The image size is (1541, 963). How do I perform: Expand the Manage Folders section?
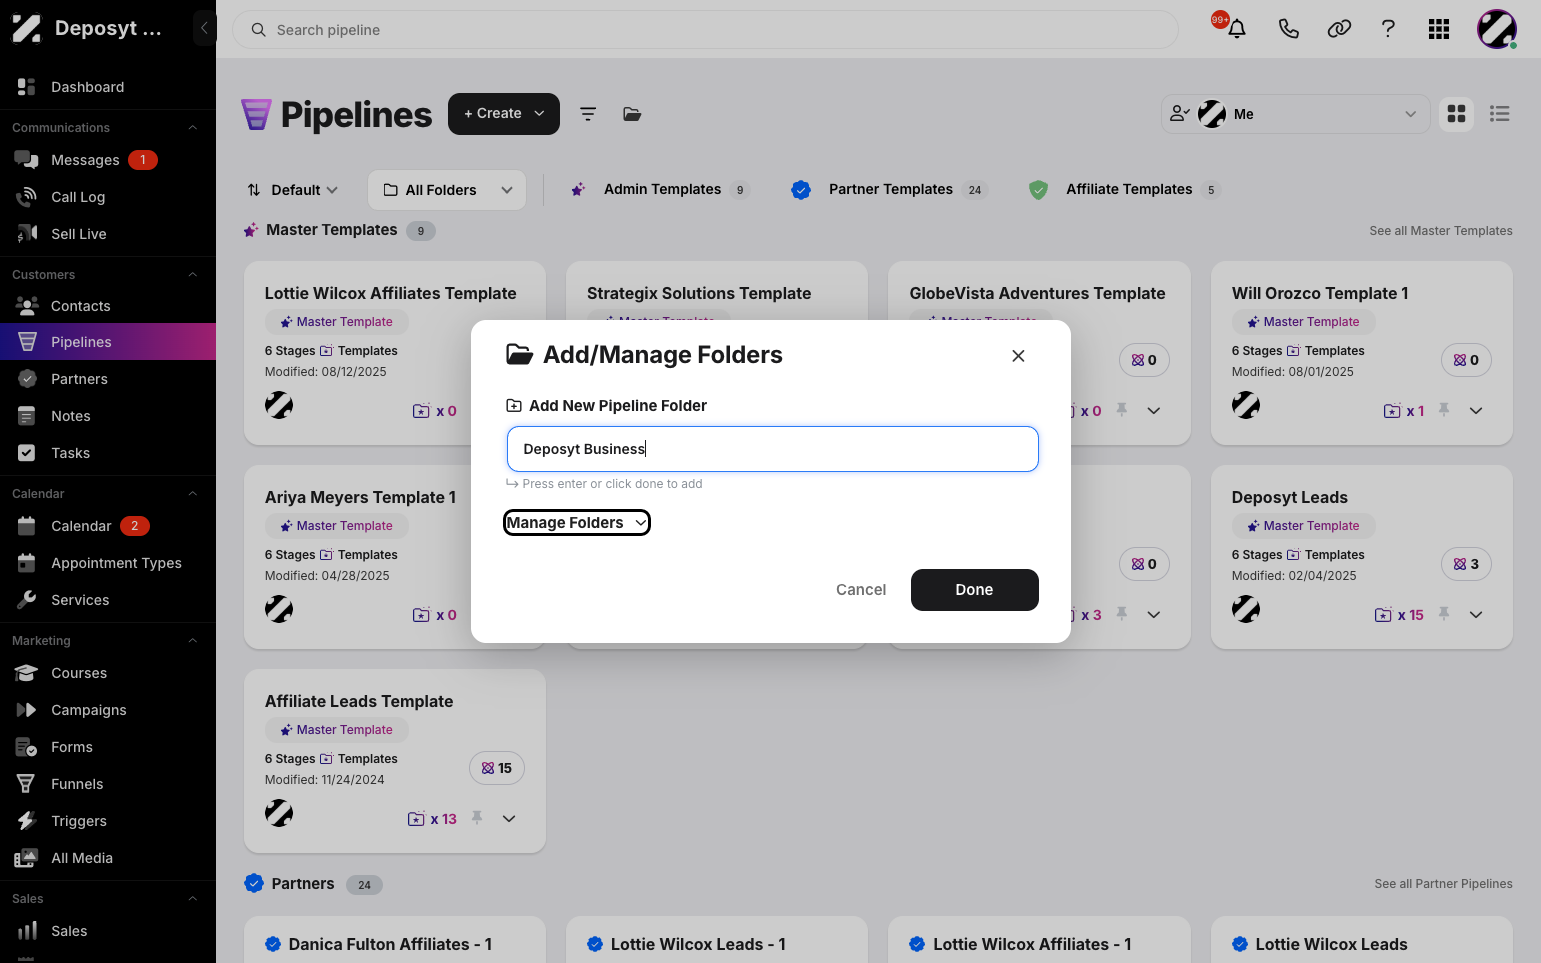(577, 523)
